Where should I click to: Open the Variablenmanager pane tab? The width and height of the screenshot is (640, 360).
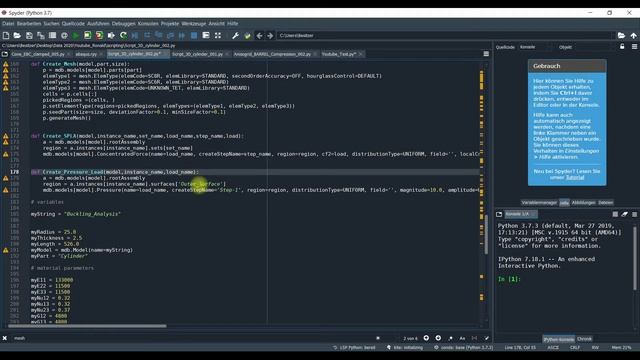(x=539, y=202)
